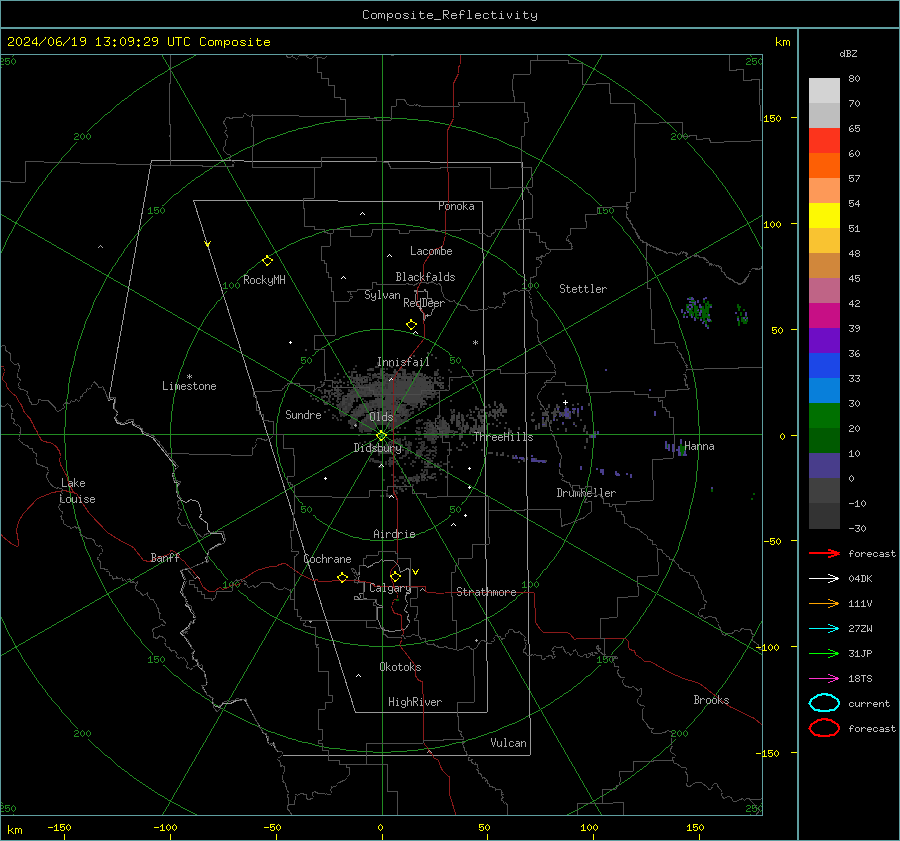Pick the magenta swatch in dBZ scale
The height and width of the screenshot is (841, 900).
coord(824,316)
